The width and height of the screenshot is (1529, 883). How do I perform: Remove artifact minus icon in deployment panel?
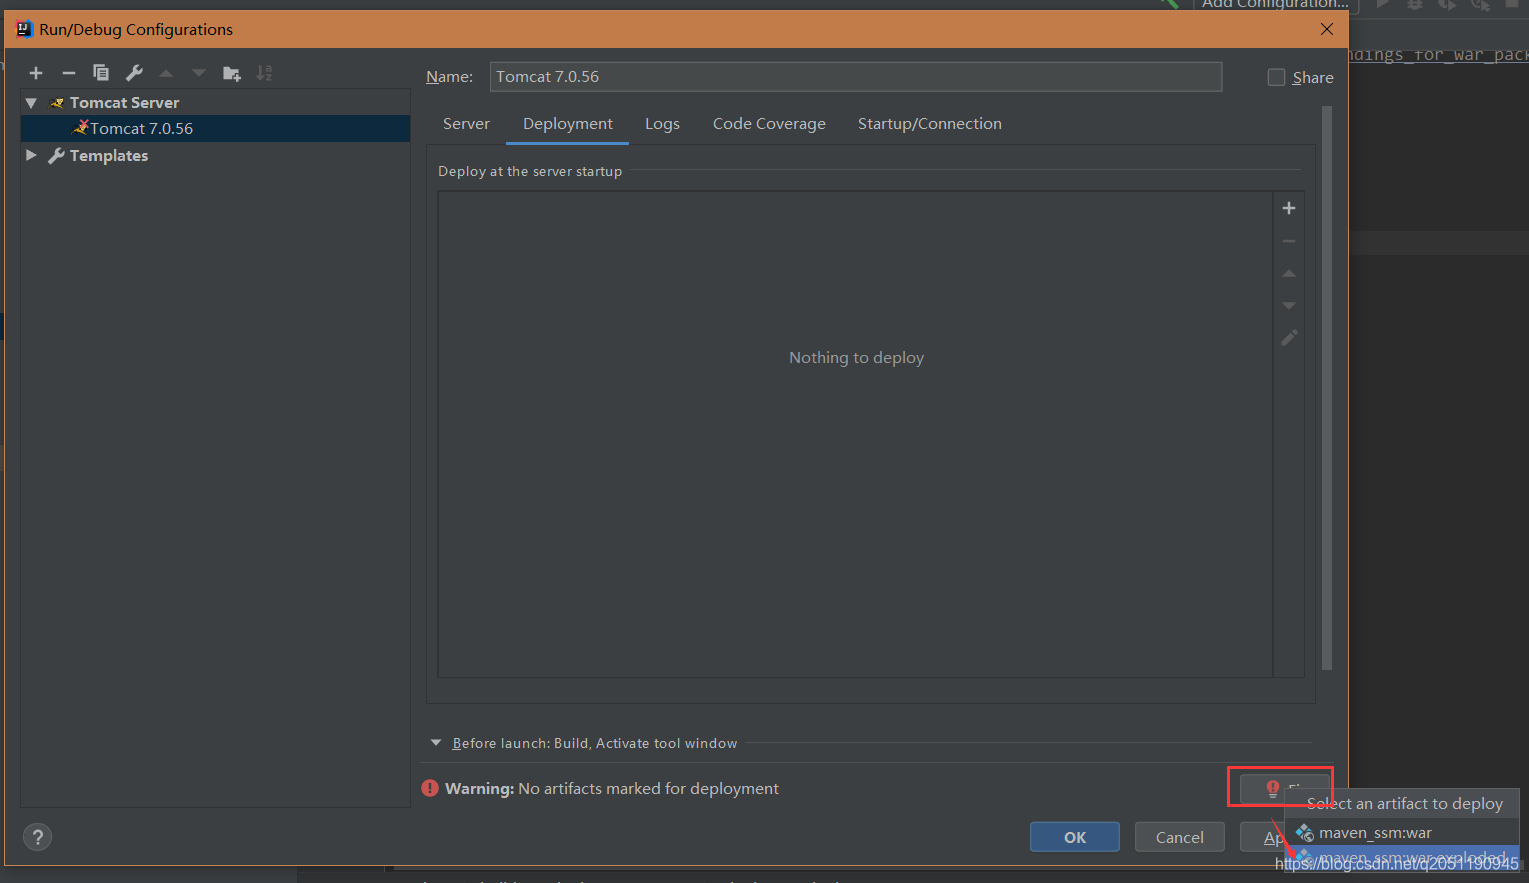1289,241
